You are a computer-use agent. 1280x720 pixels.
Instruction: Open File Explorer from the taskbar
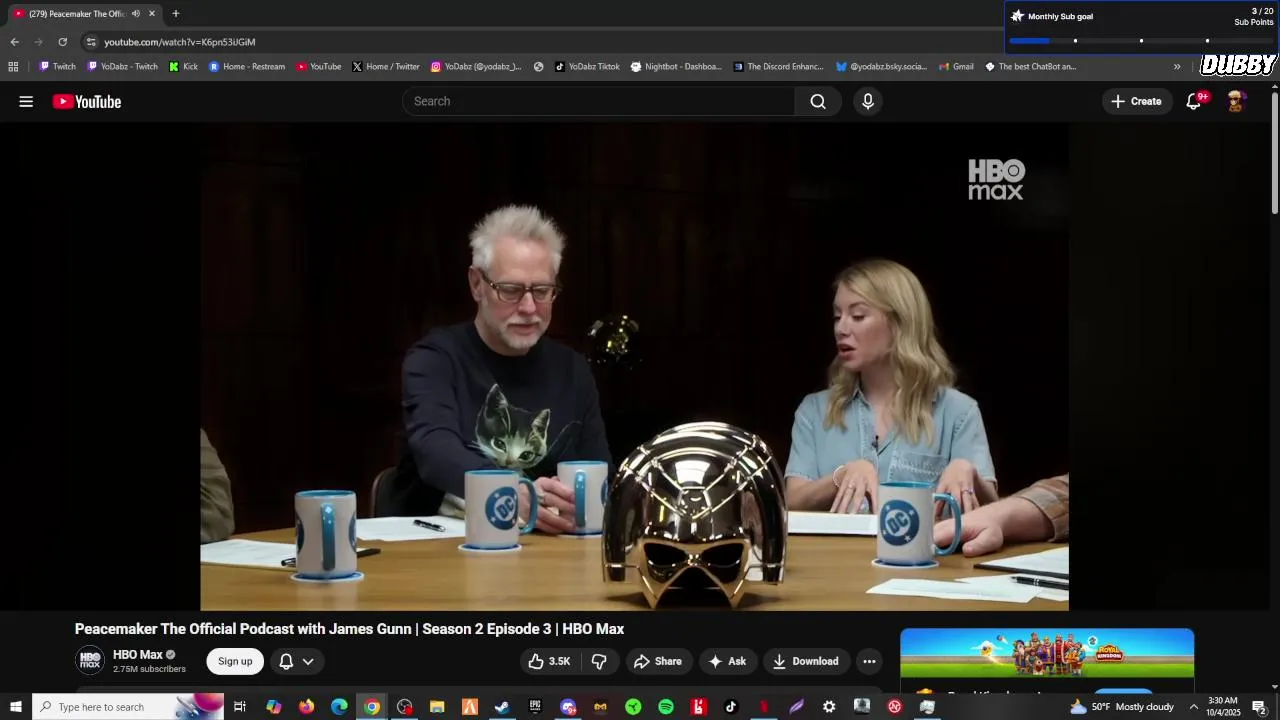[437, 707]
